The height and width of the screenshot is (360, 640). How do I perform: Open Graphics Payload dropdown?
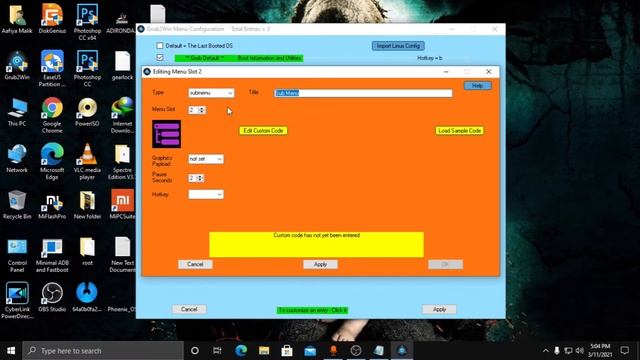[x=206, y=159]
